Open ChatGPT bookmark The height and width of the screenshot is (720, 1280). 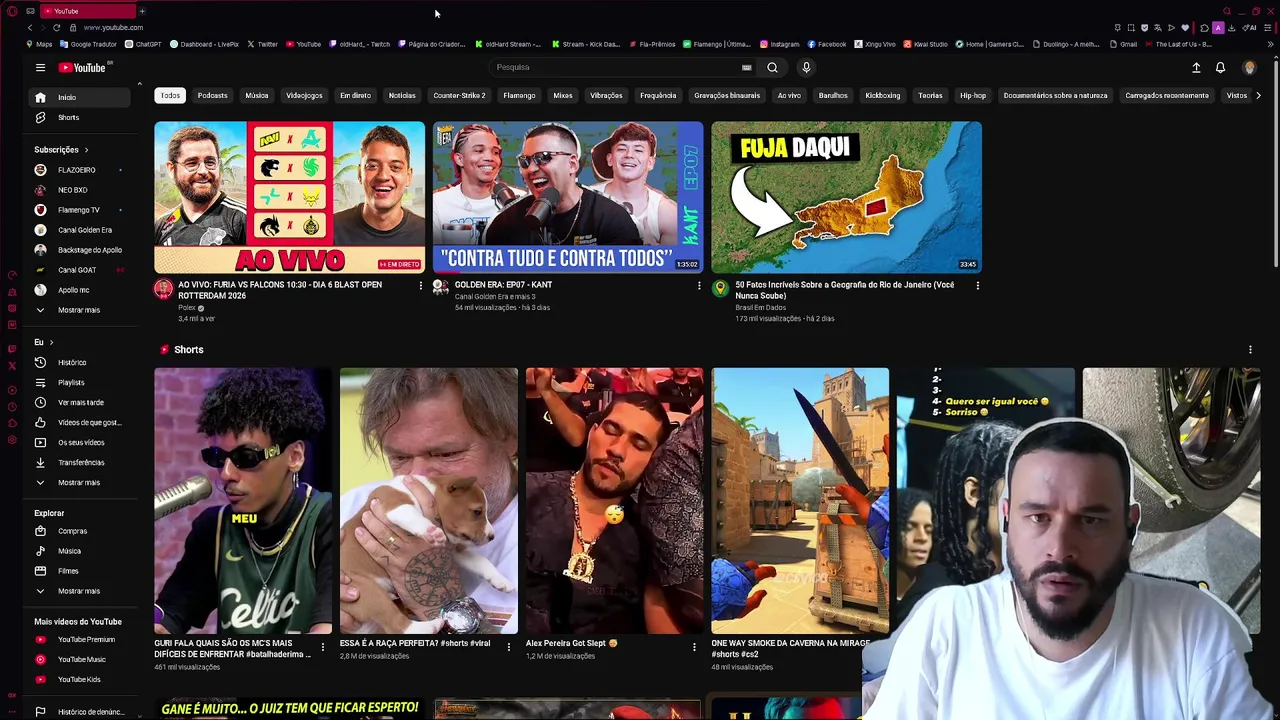143,44
